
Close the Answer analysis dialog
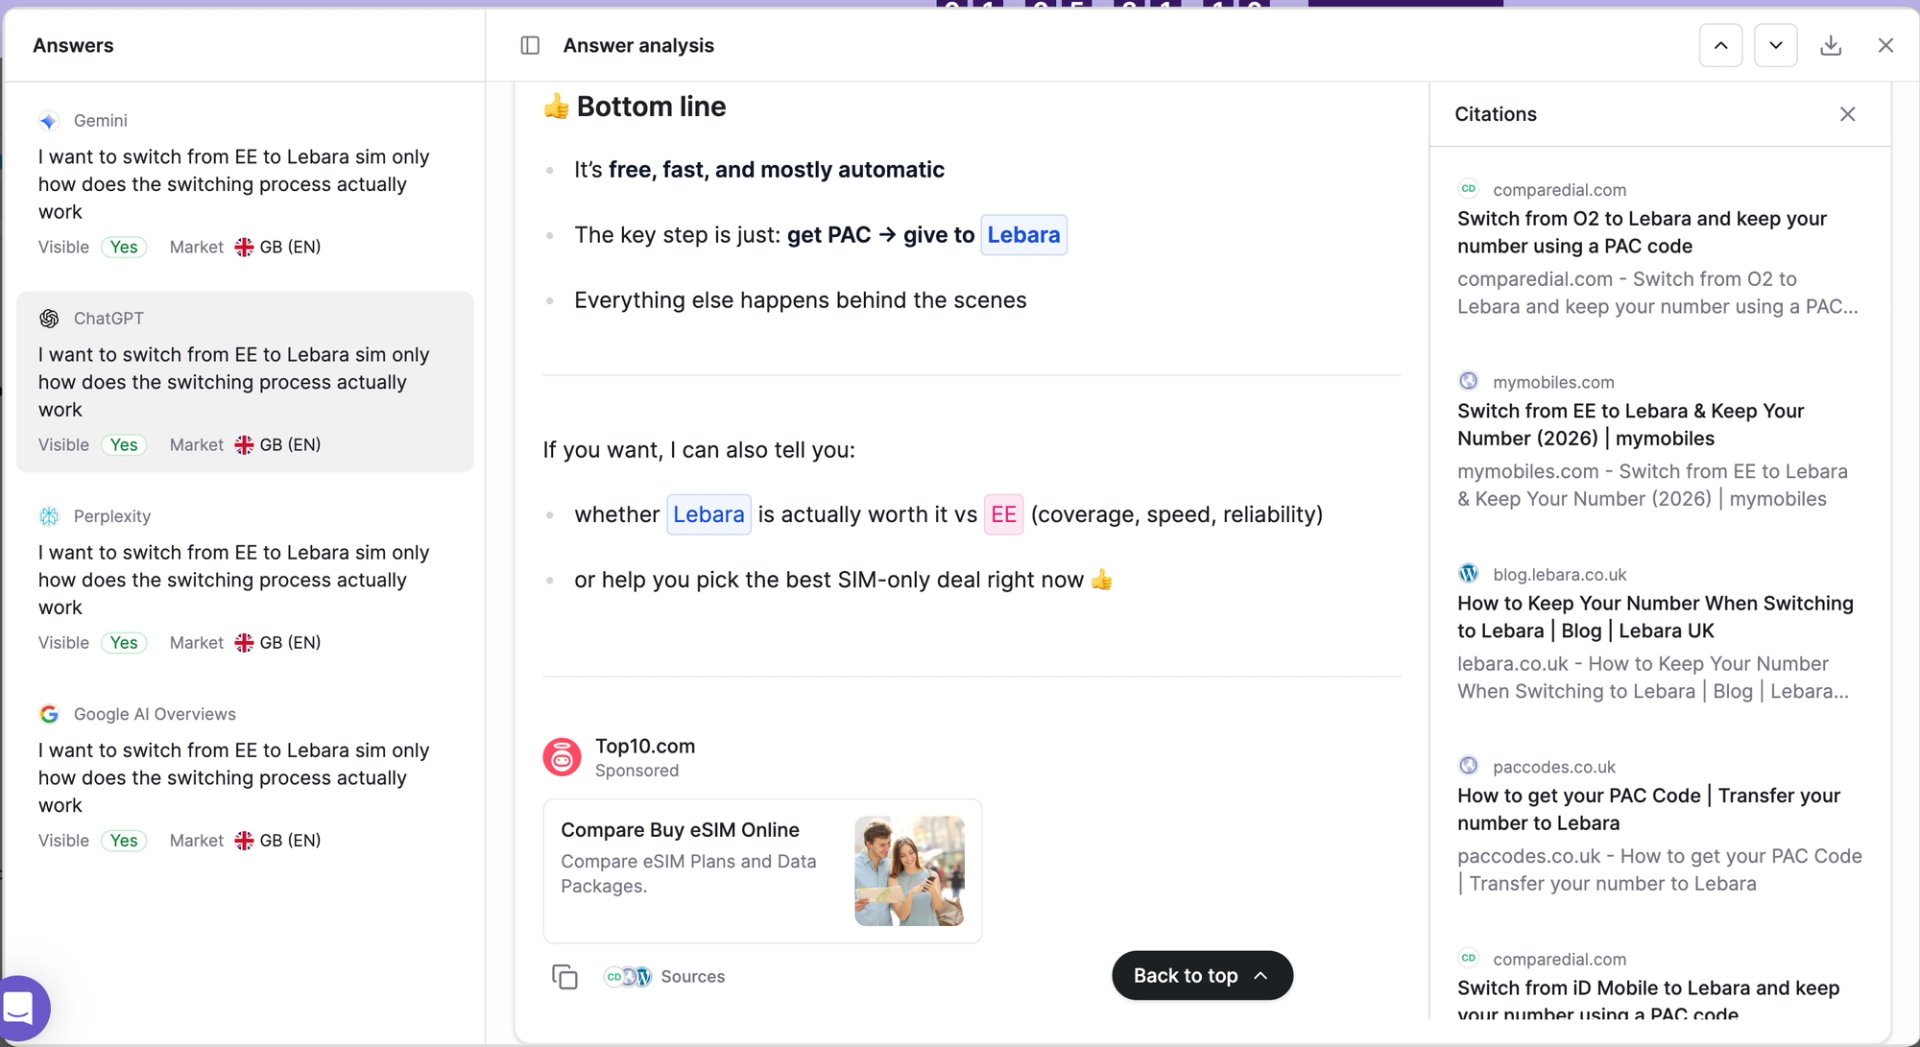tap(1885, 45)
